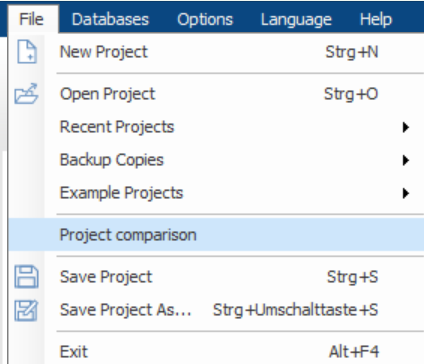Click the Recent Projects menu label
The image size is (424, 364).
[x=117, y=127]
